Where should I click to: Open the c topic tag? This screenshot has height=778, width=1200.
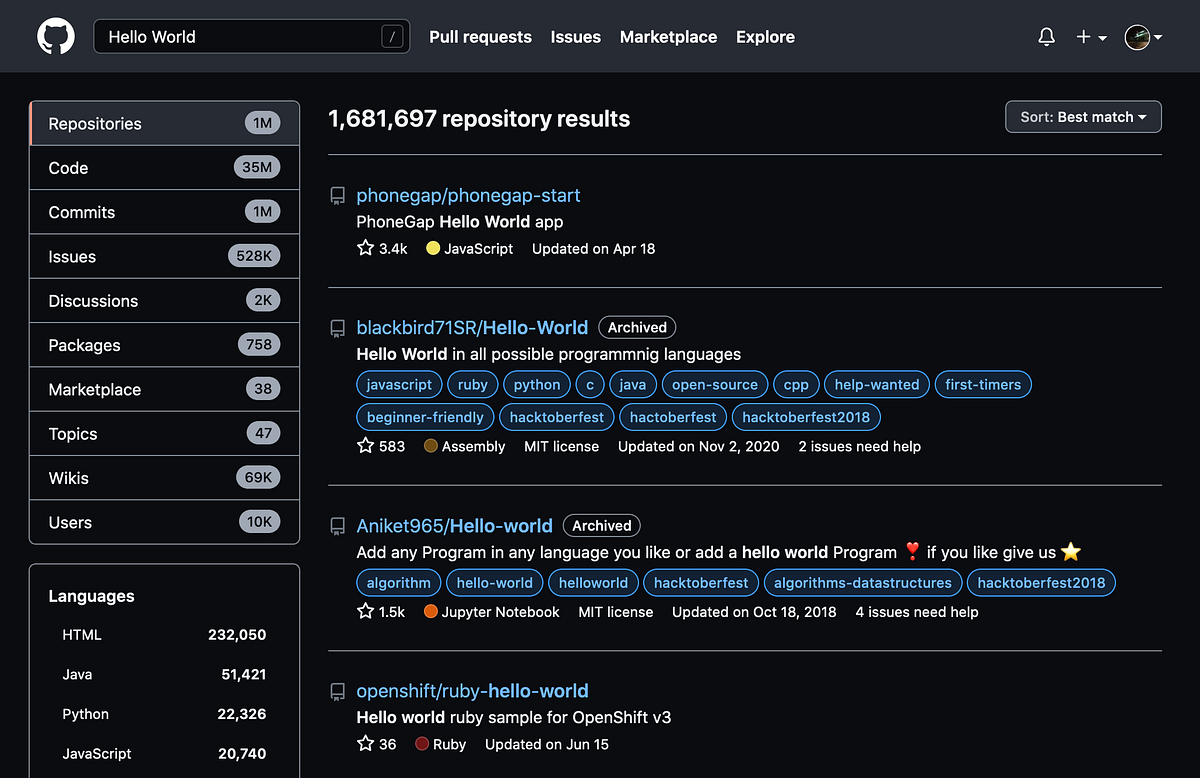(x=590, y=384)
